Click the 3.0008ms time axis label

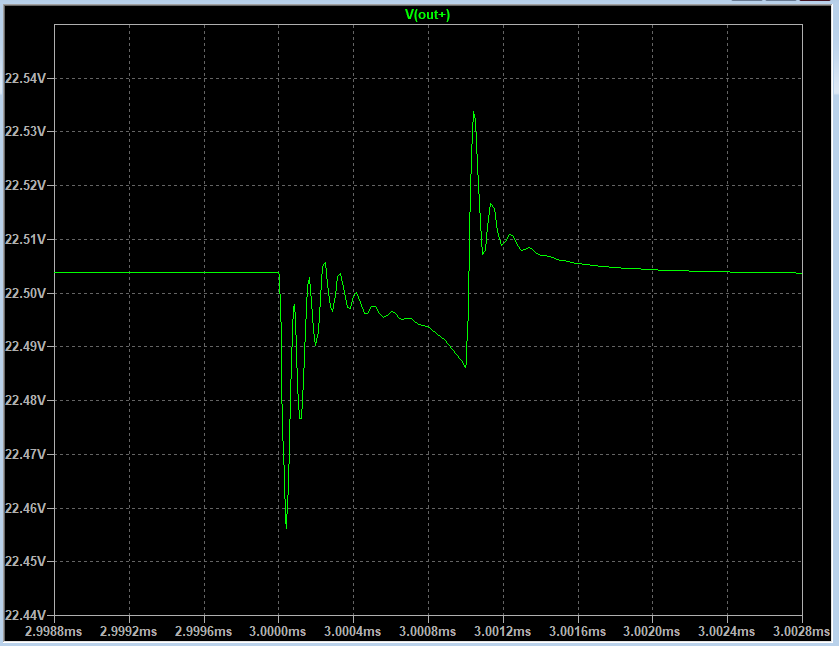pos(428,632)
